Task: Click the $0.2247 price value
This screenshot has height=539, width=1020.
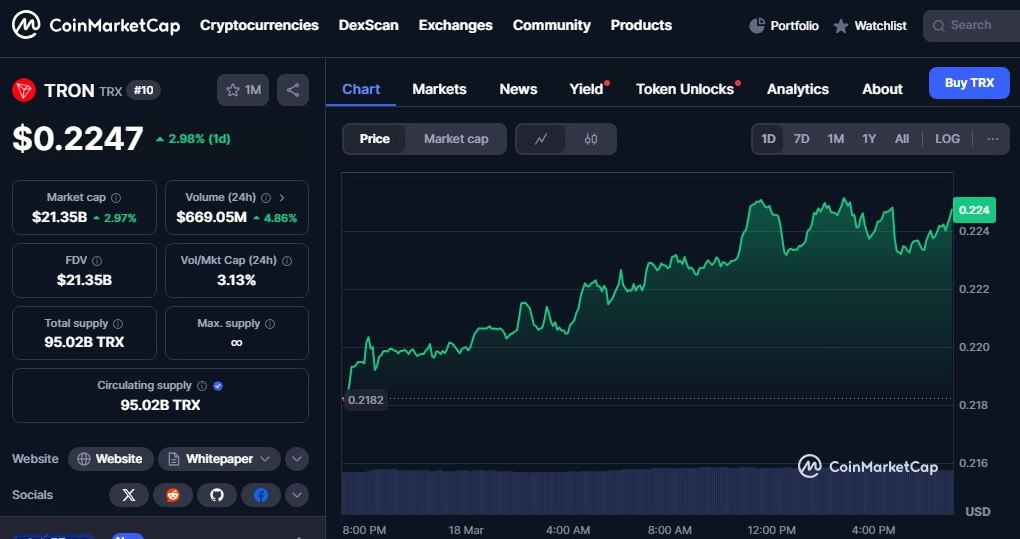Action: (x=77, y=138)
